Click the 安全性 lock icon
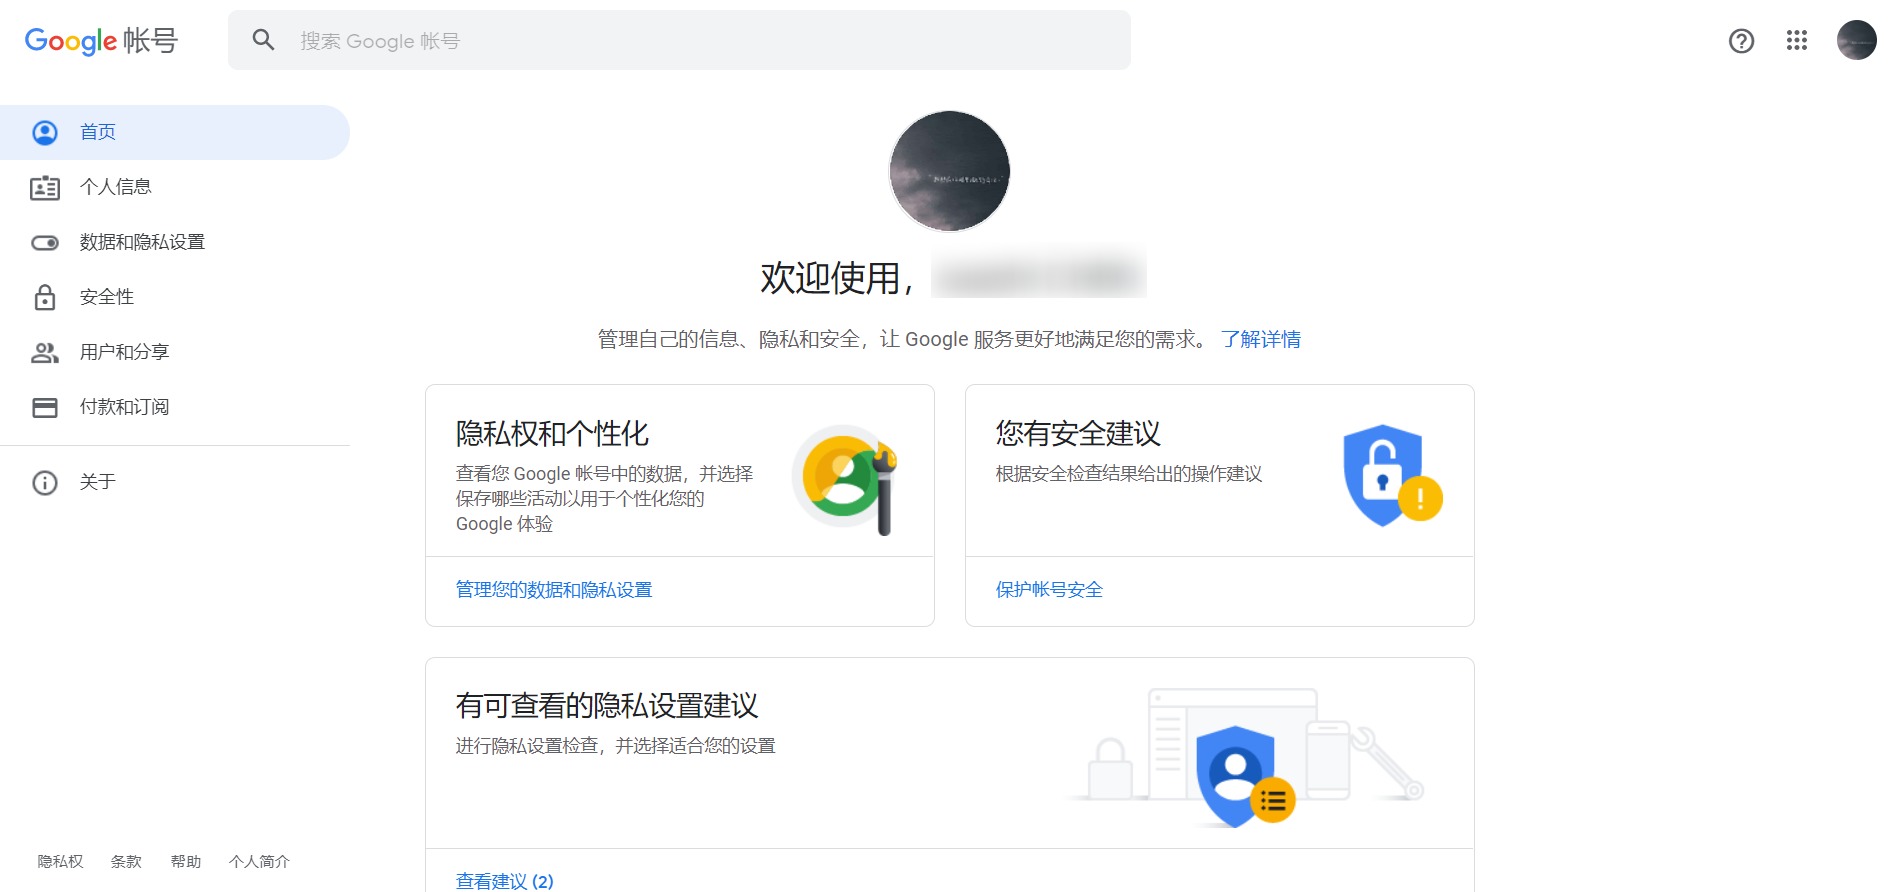This screenshot has height=892, width=1898. 45,297
